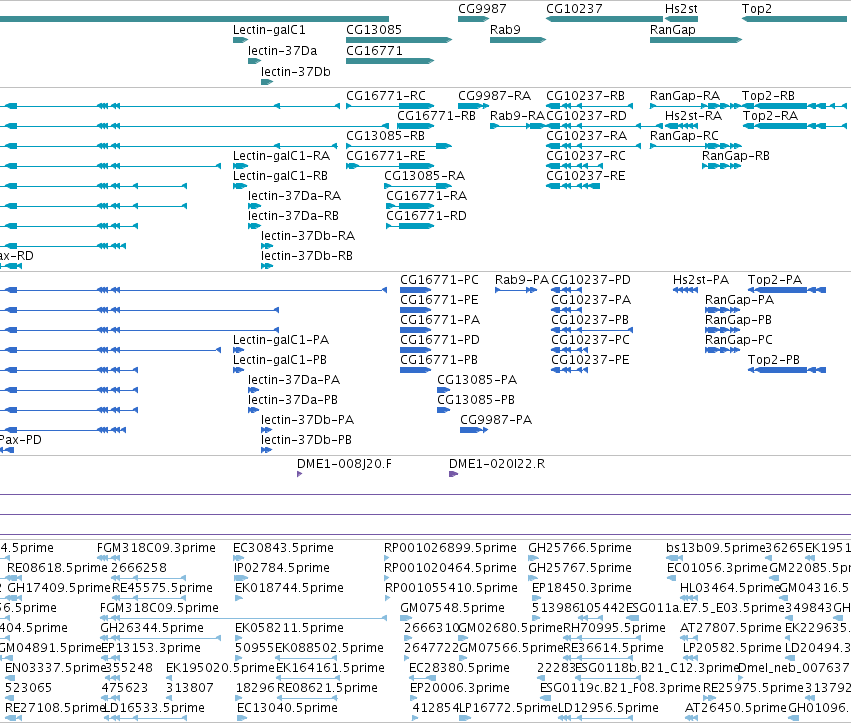Open the RanGap-PC protein label
This screenshot has width=851, height=723.
(739, 341)
